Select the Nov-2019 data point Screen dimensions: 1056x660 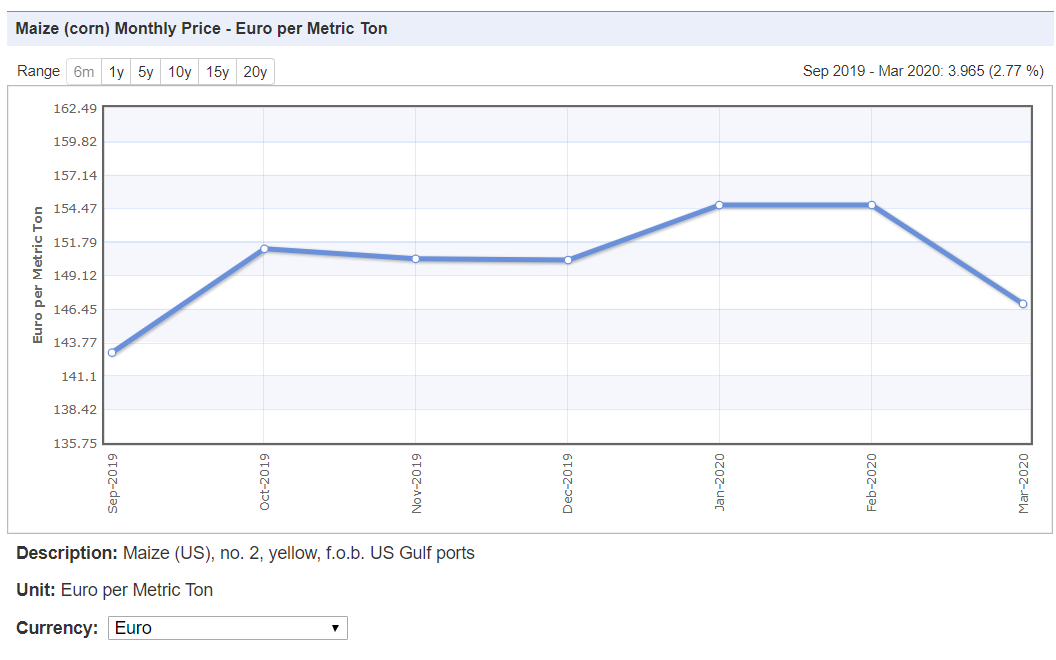pyautogui.click(x=416, y=259)
